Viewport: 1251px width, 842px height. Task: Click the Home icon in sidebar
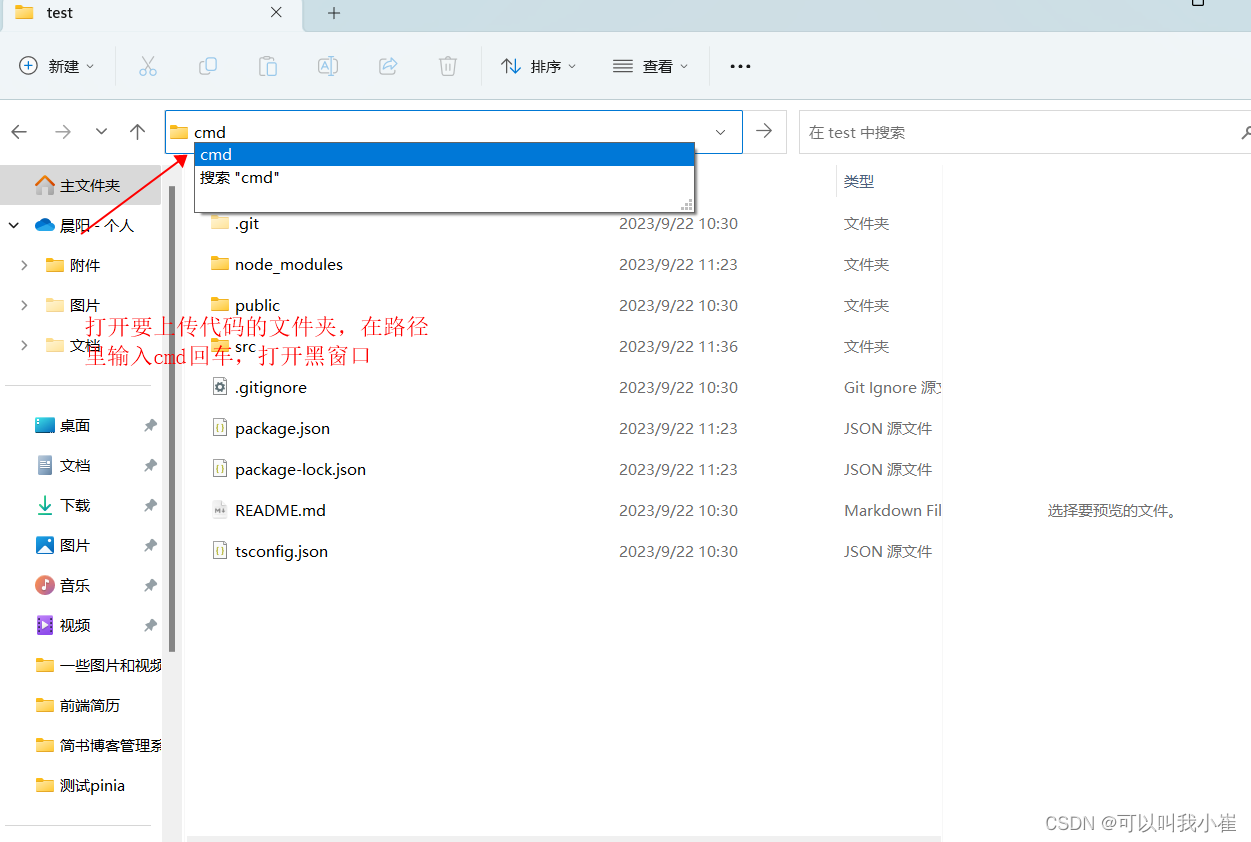[45, 185]
